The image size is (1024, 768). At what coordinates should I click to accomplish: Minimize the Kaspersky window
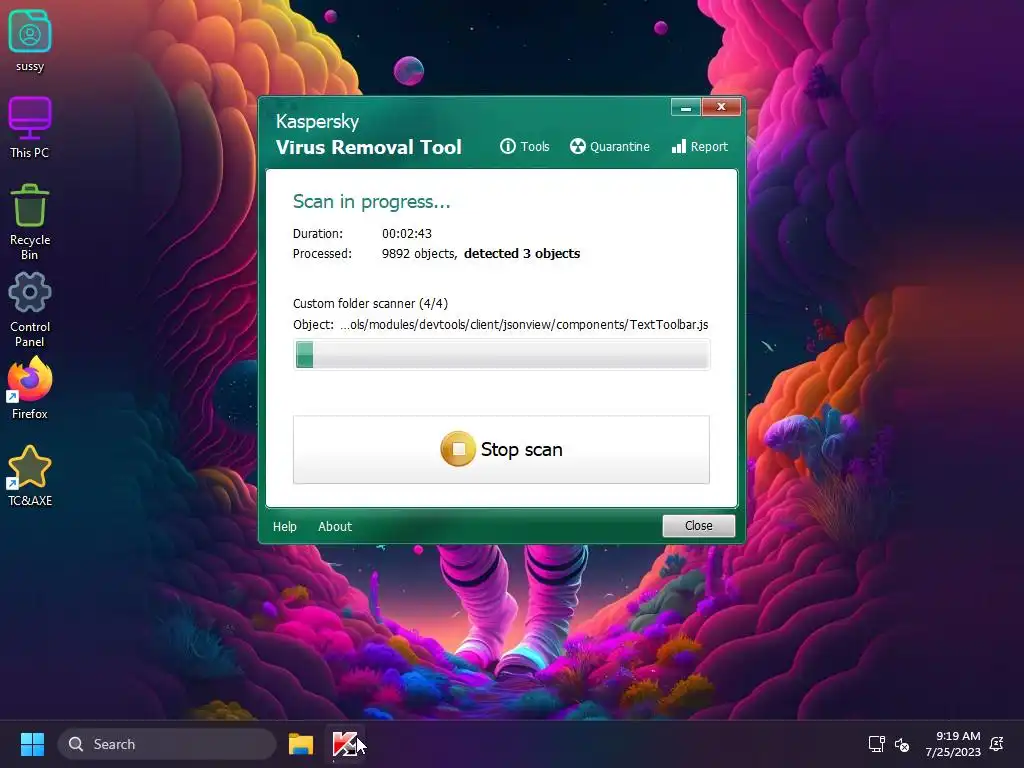[x=686, y=107]
